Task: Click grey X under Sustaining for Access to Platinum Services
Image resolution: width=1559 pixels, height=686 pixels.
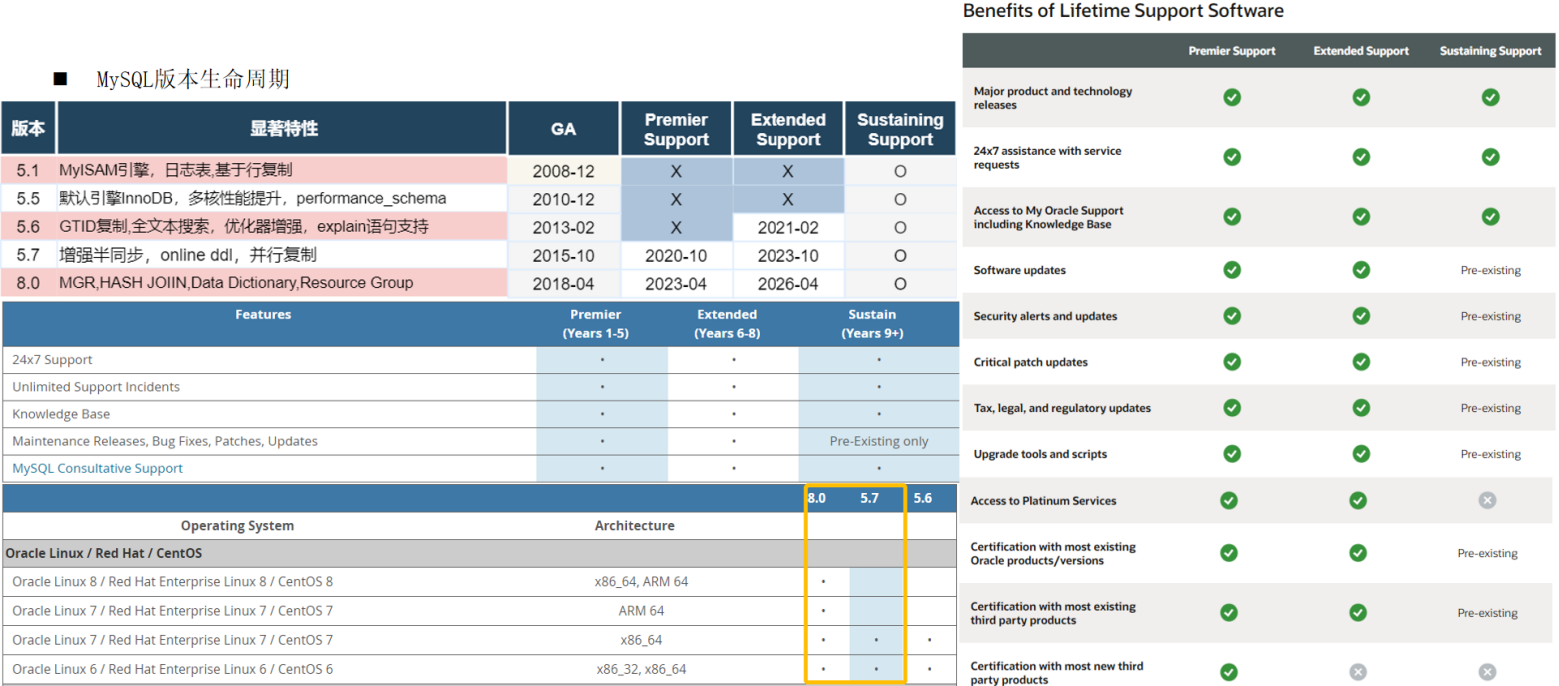Action: (1487, 500)
